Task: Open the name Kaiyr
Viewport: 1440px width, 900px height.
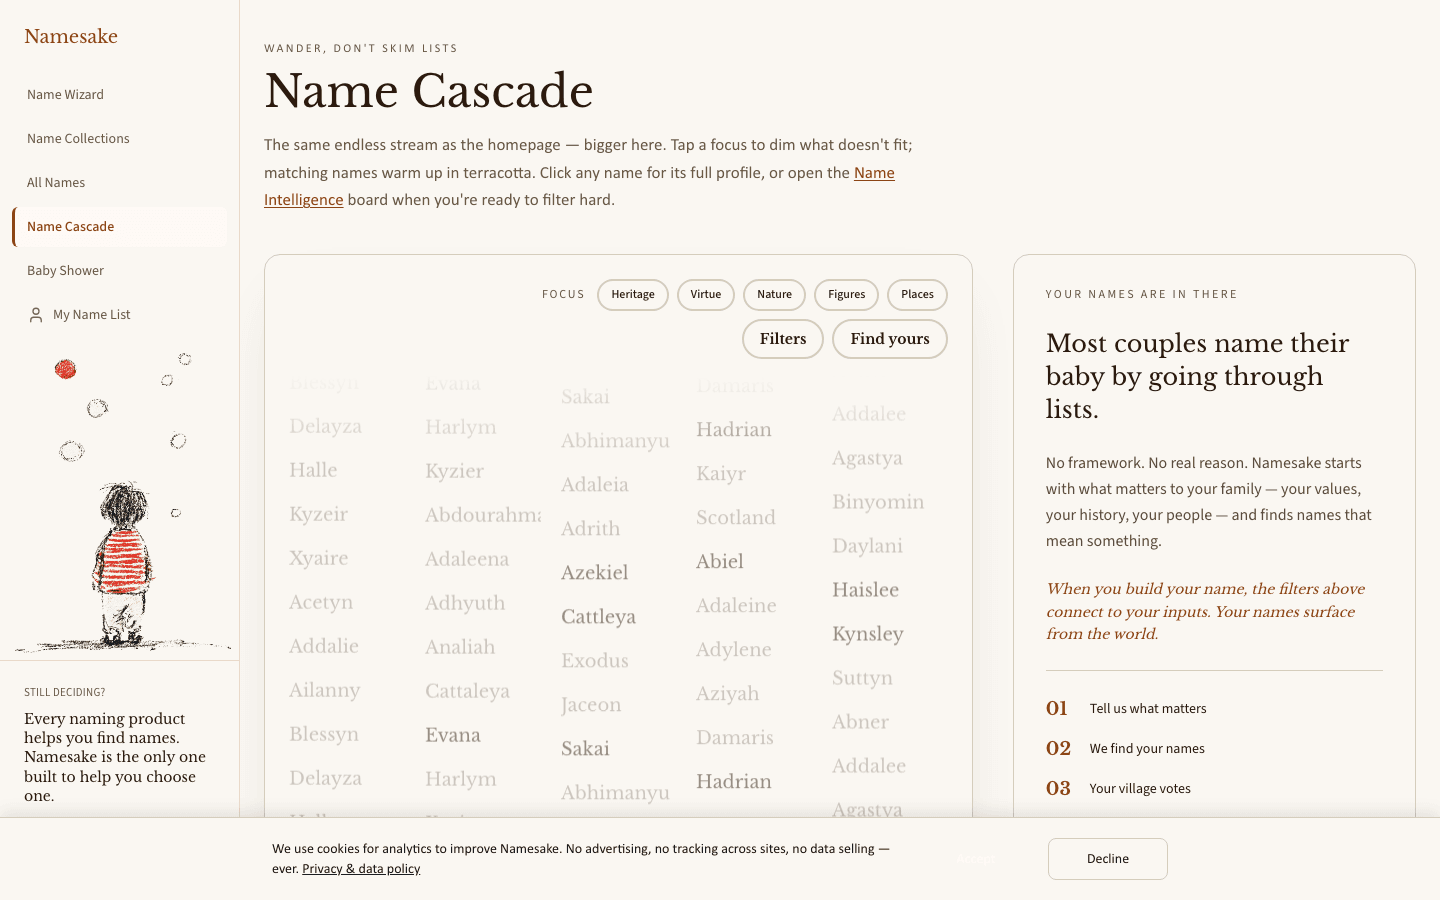Action: coord(721,474)
